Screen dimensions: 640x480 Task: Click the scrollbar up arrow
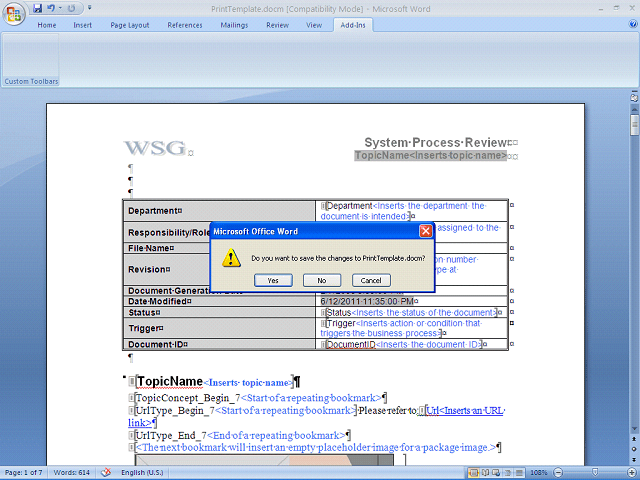pyautogui.click(x=634, y=109)
